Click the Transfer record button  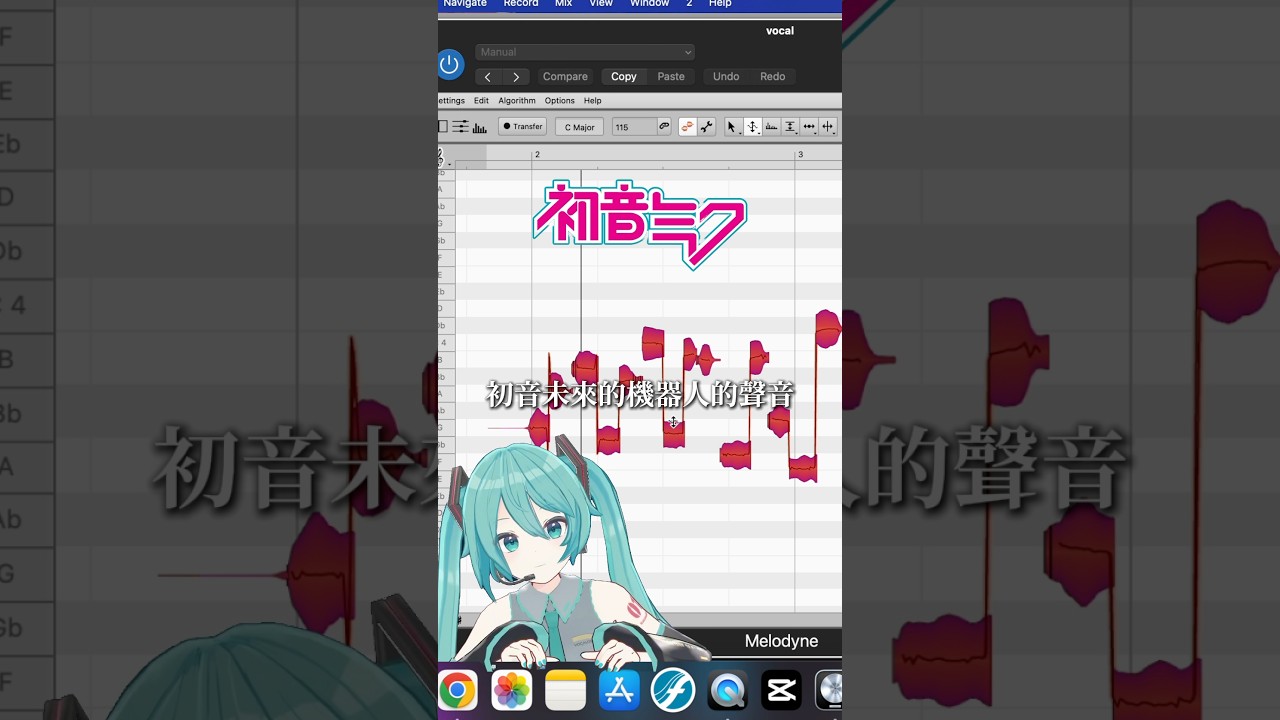pyautogui.click(x=522, y=127)
